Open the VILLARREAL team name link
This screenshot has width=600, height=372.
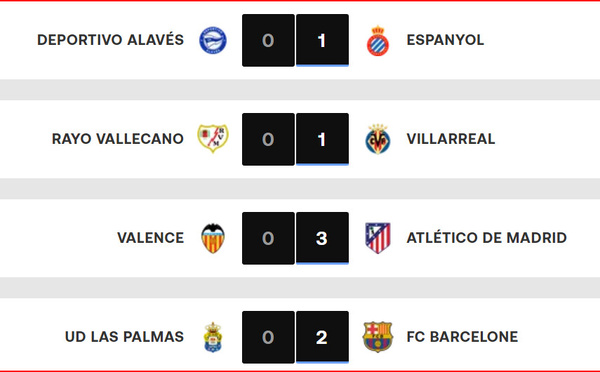point(451,139)
